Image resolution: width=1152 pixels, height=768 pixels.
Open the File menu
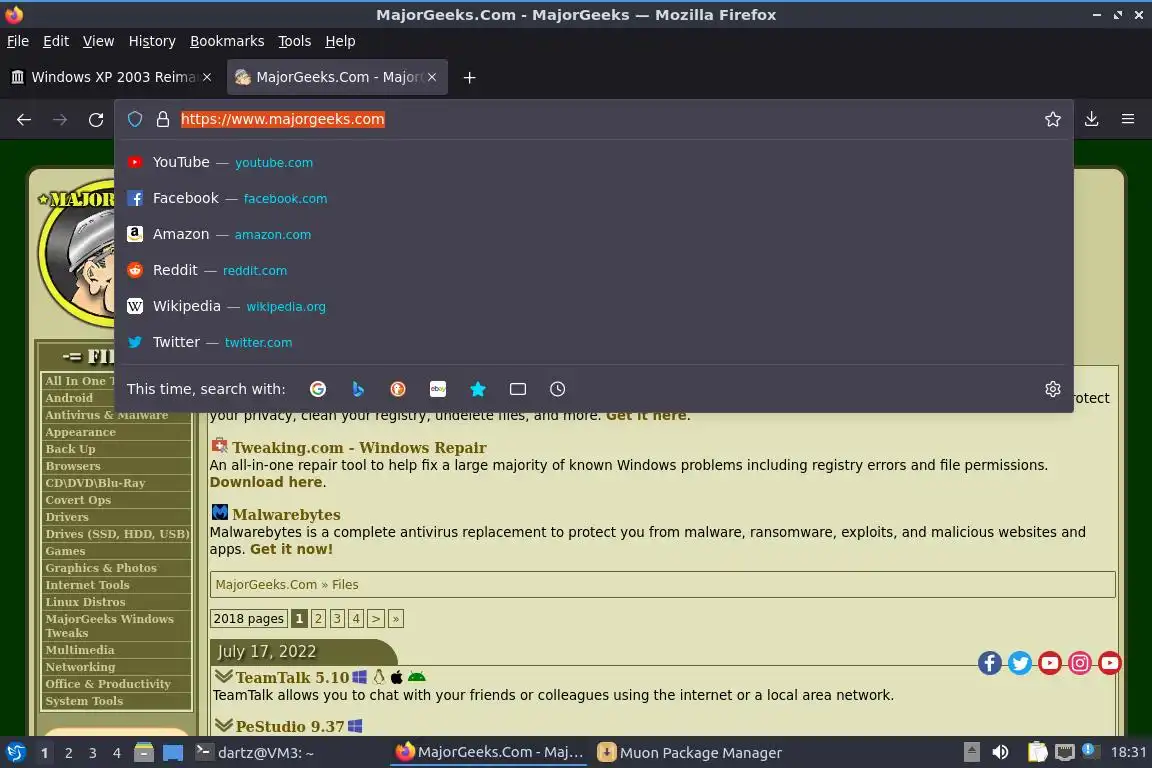[x=18, y=41]
